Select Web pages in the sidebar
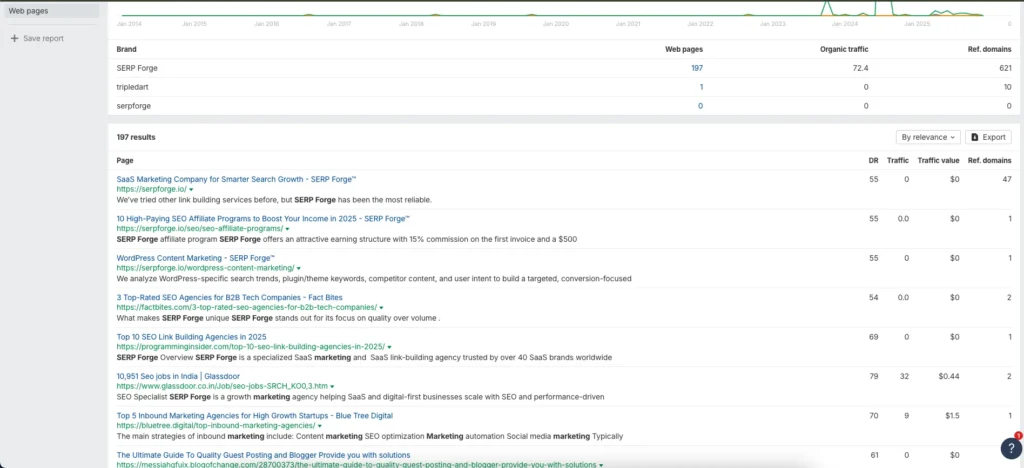The width and height of the screenshot is (1024, 468). [x=29, y=10]
